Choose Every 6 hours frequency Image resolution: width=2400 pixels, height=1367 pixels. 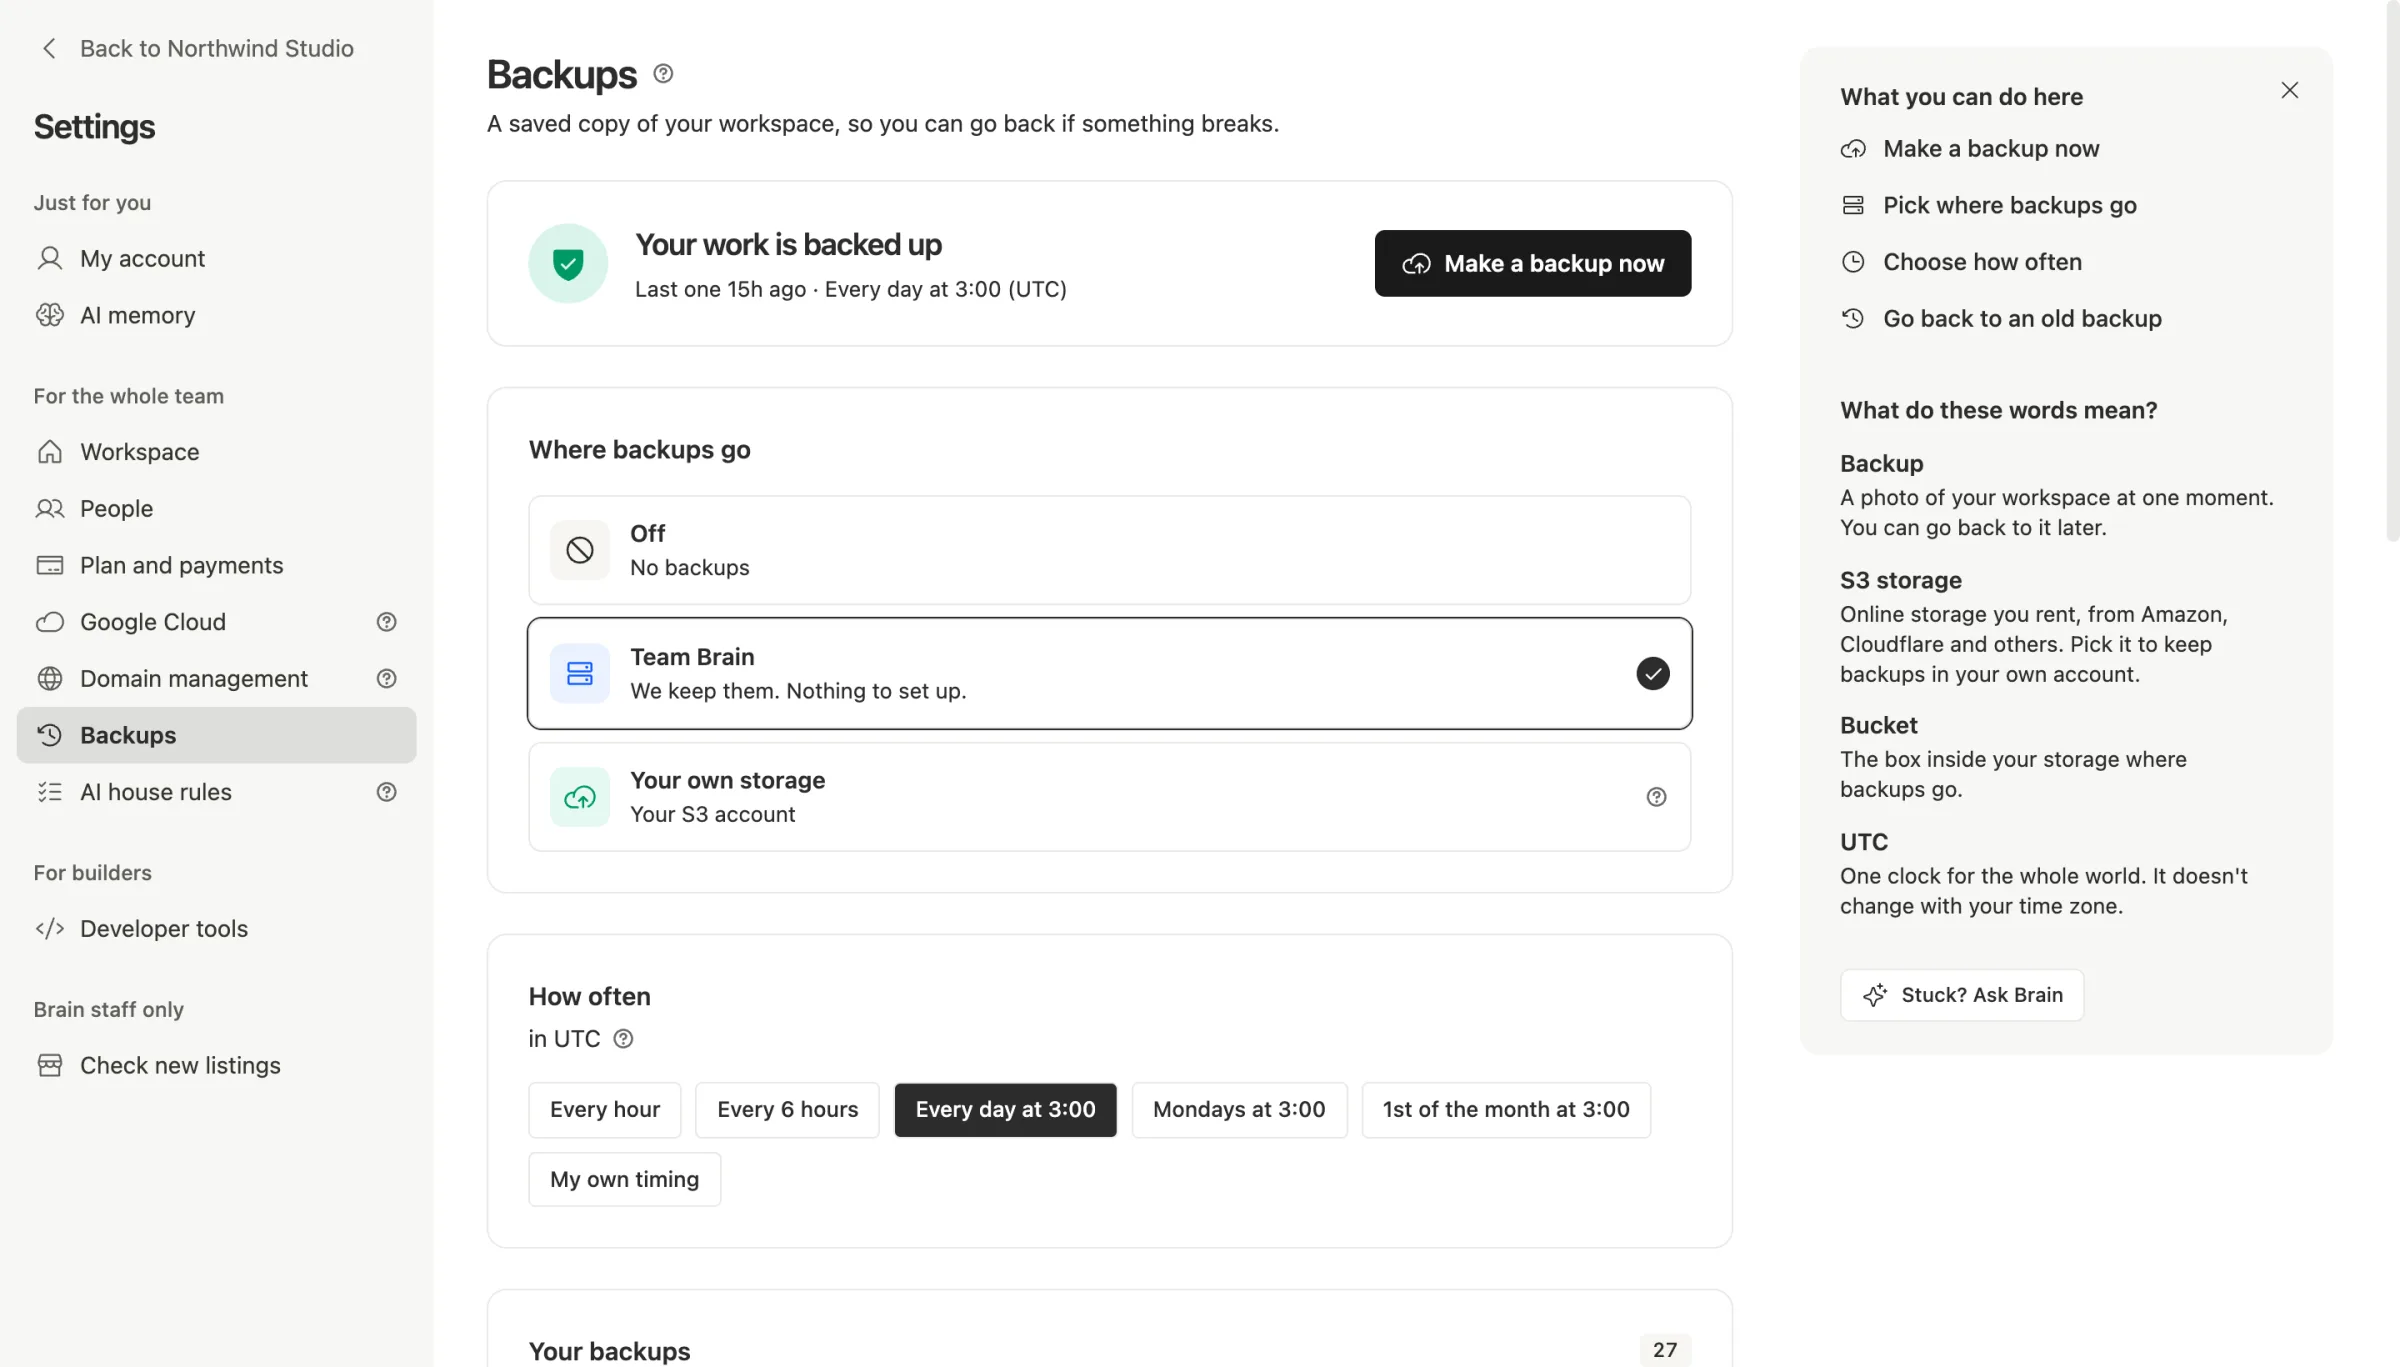pos(787,1110)
